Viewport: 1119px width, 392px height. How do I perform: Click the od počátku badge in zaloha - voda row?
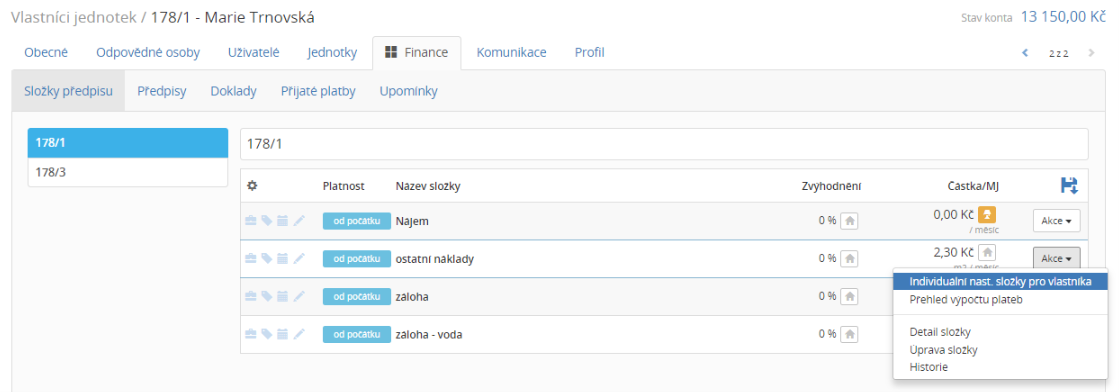(x=357, y=333)
